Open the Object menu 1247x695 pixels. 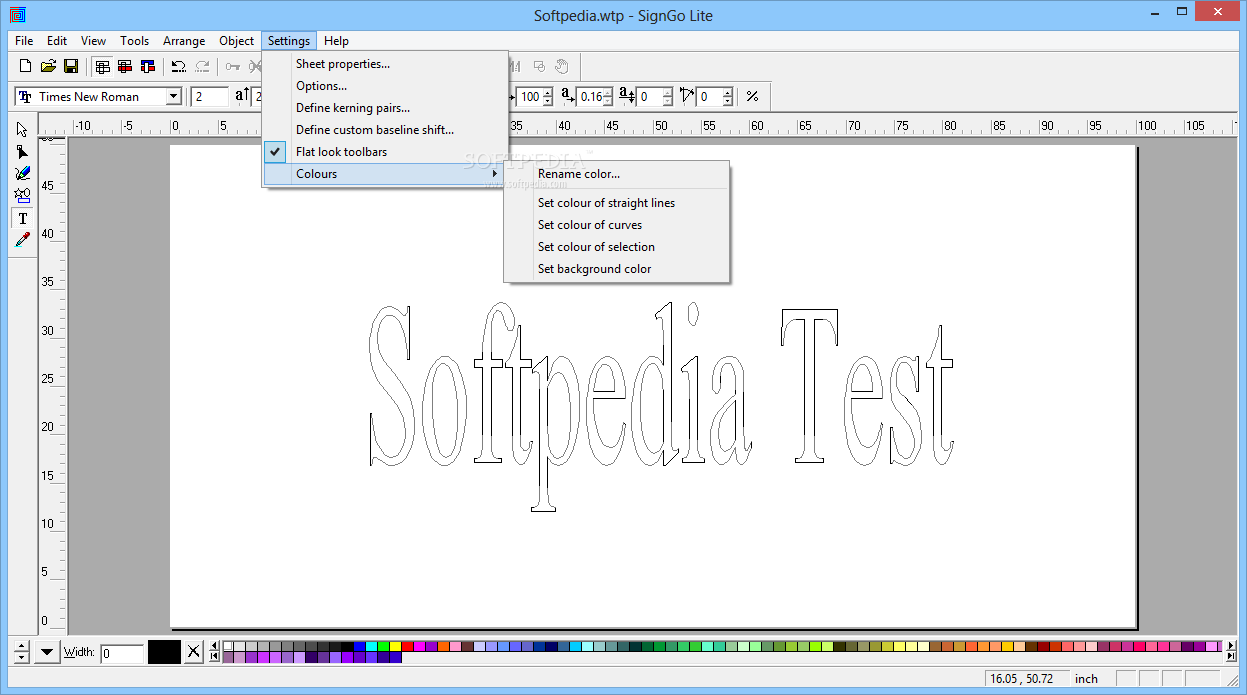[237, 41]
